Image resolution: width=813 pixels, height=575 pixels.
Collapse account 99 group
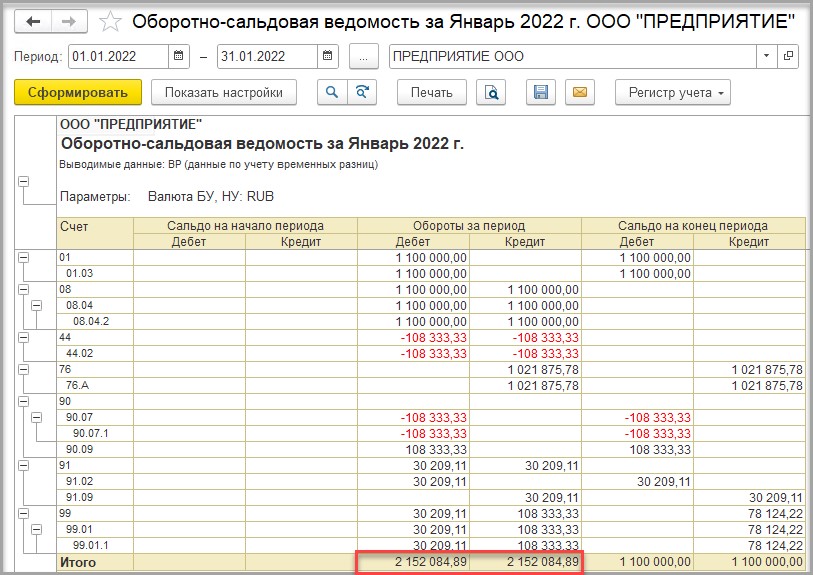[x=23, y=514]
